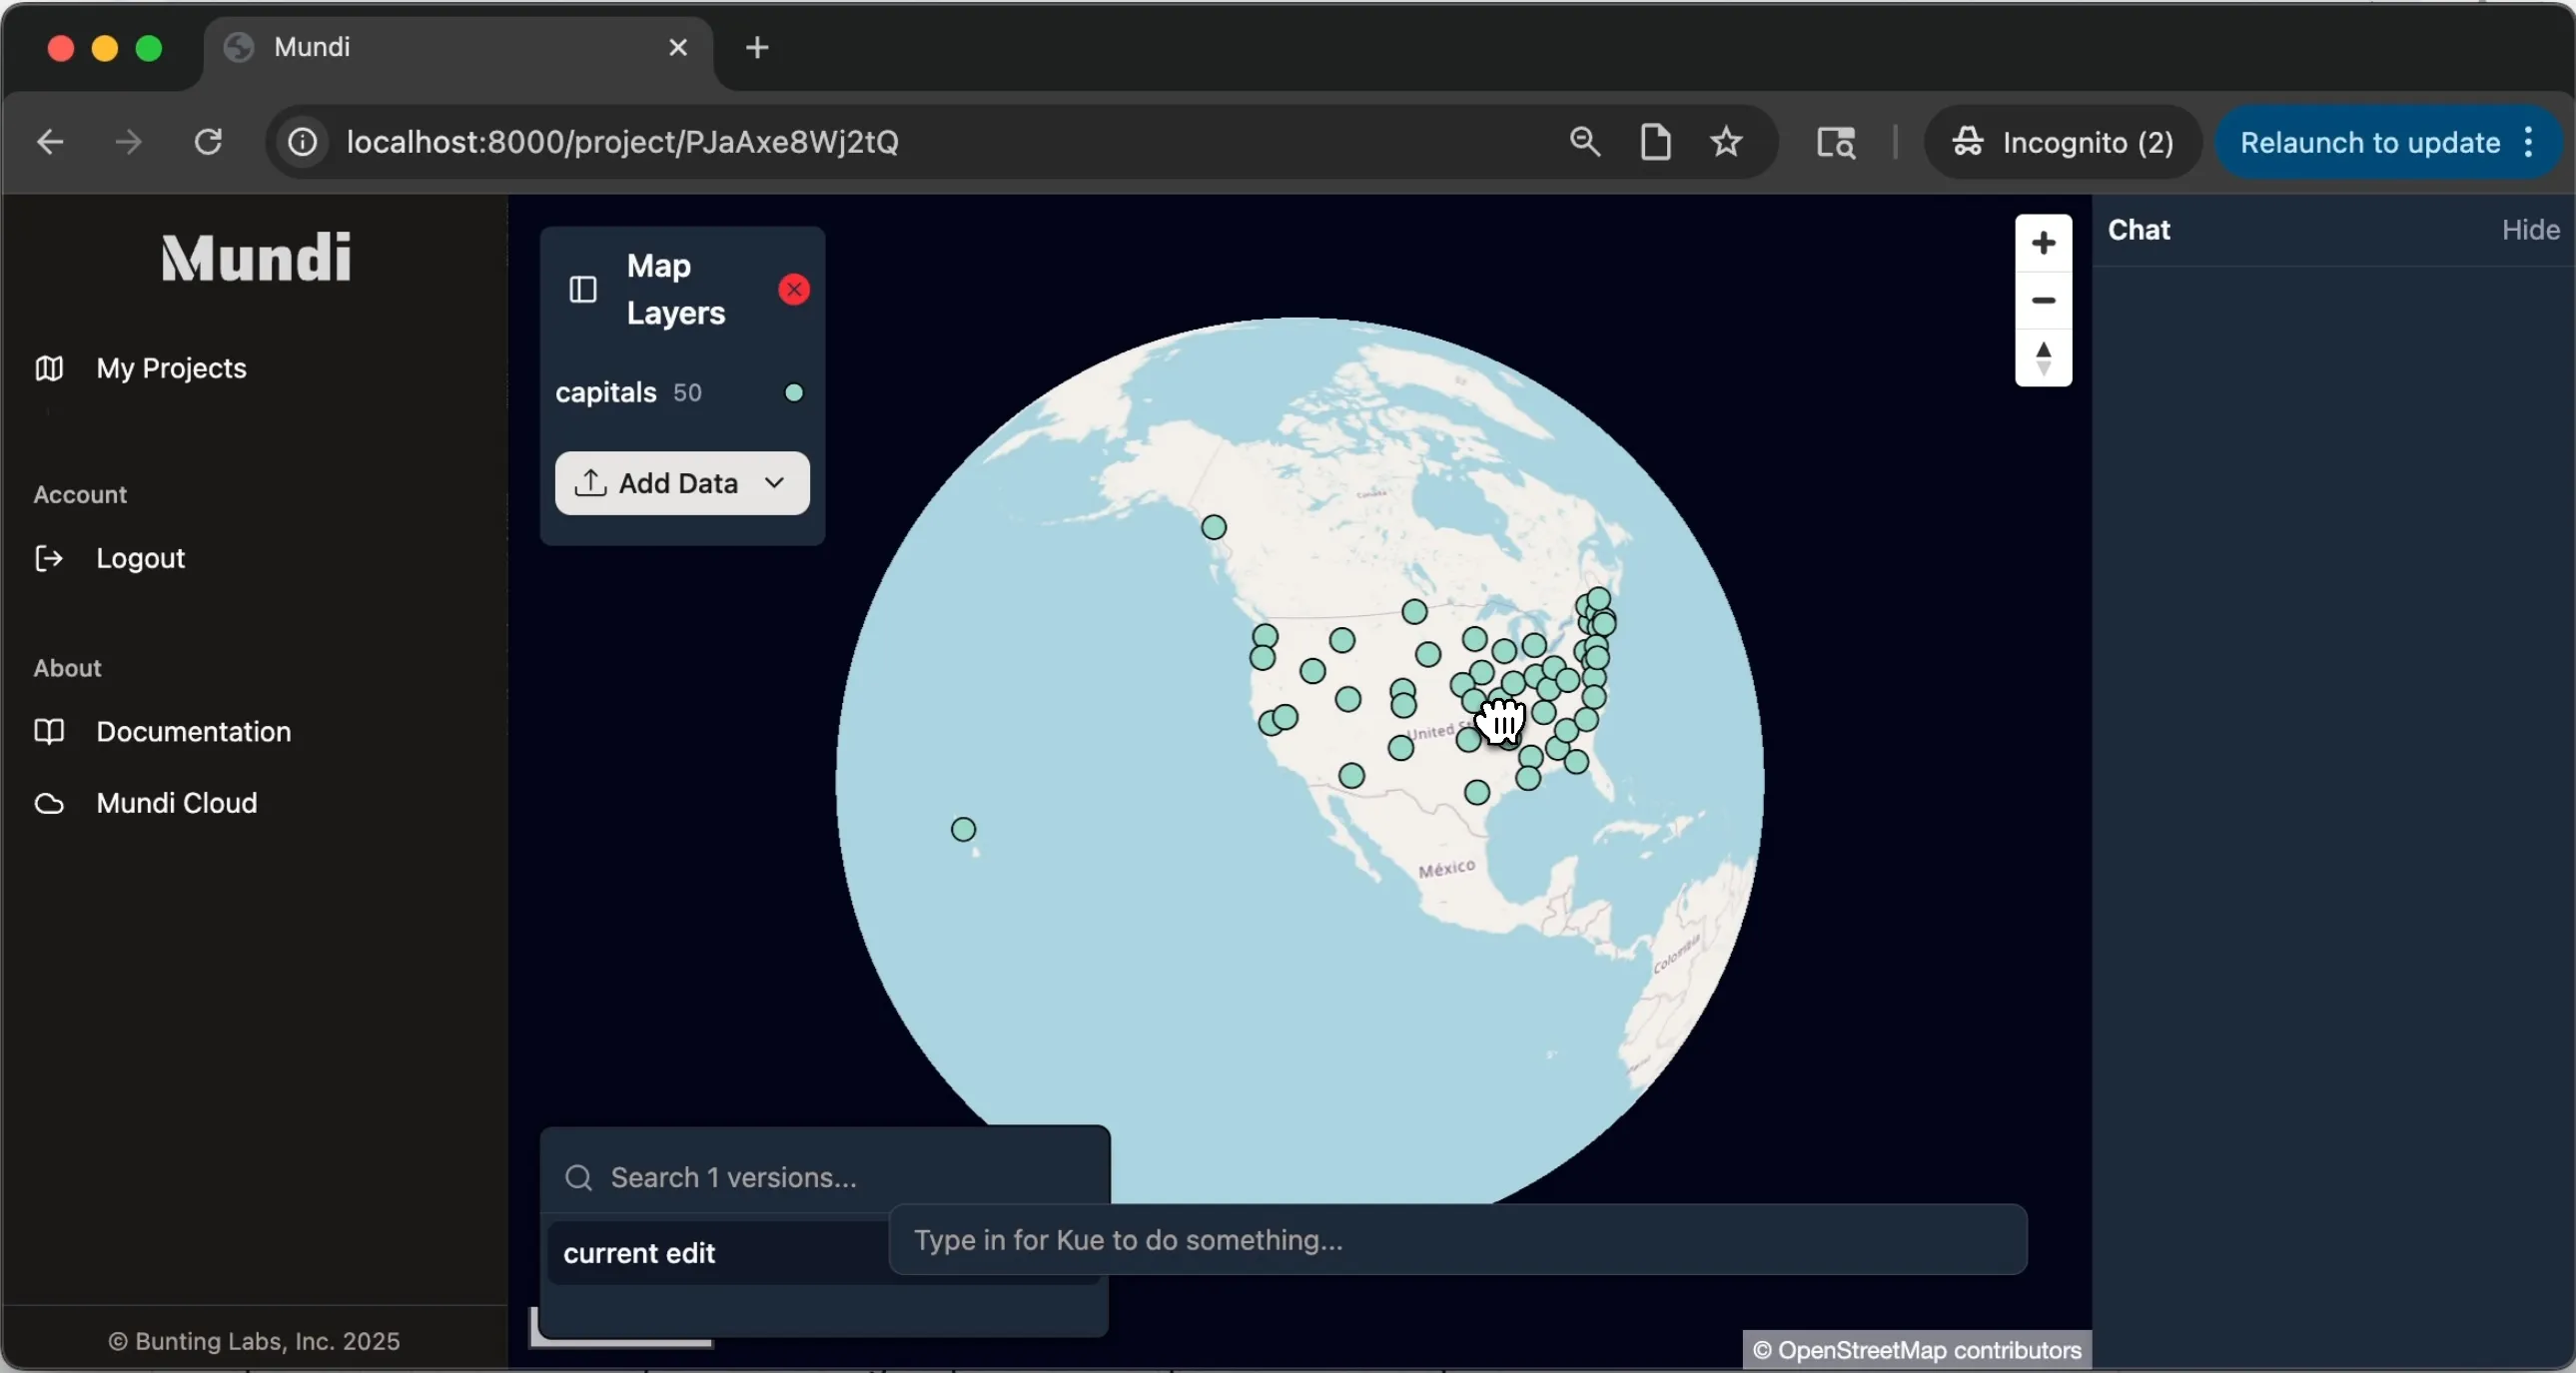Click the capitals feature count 50
Screen dimensions: 2576x1373
click(687, 393)
